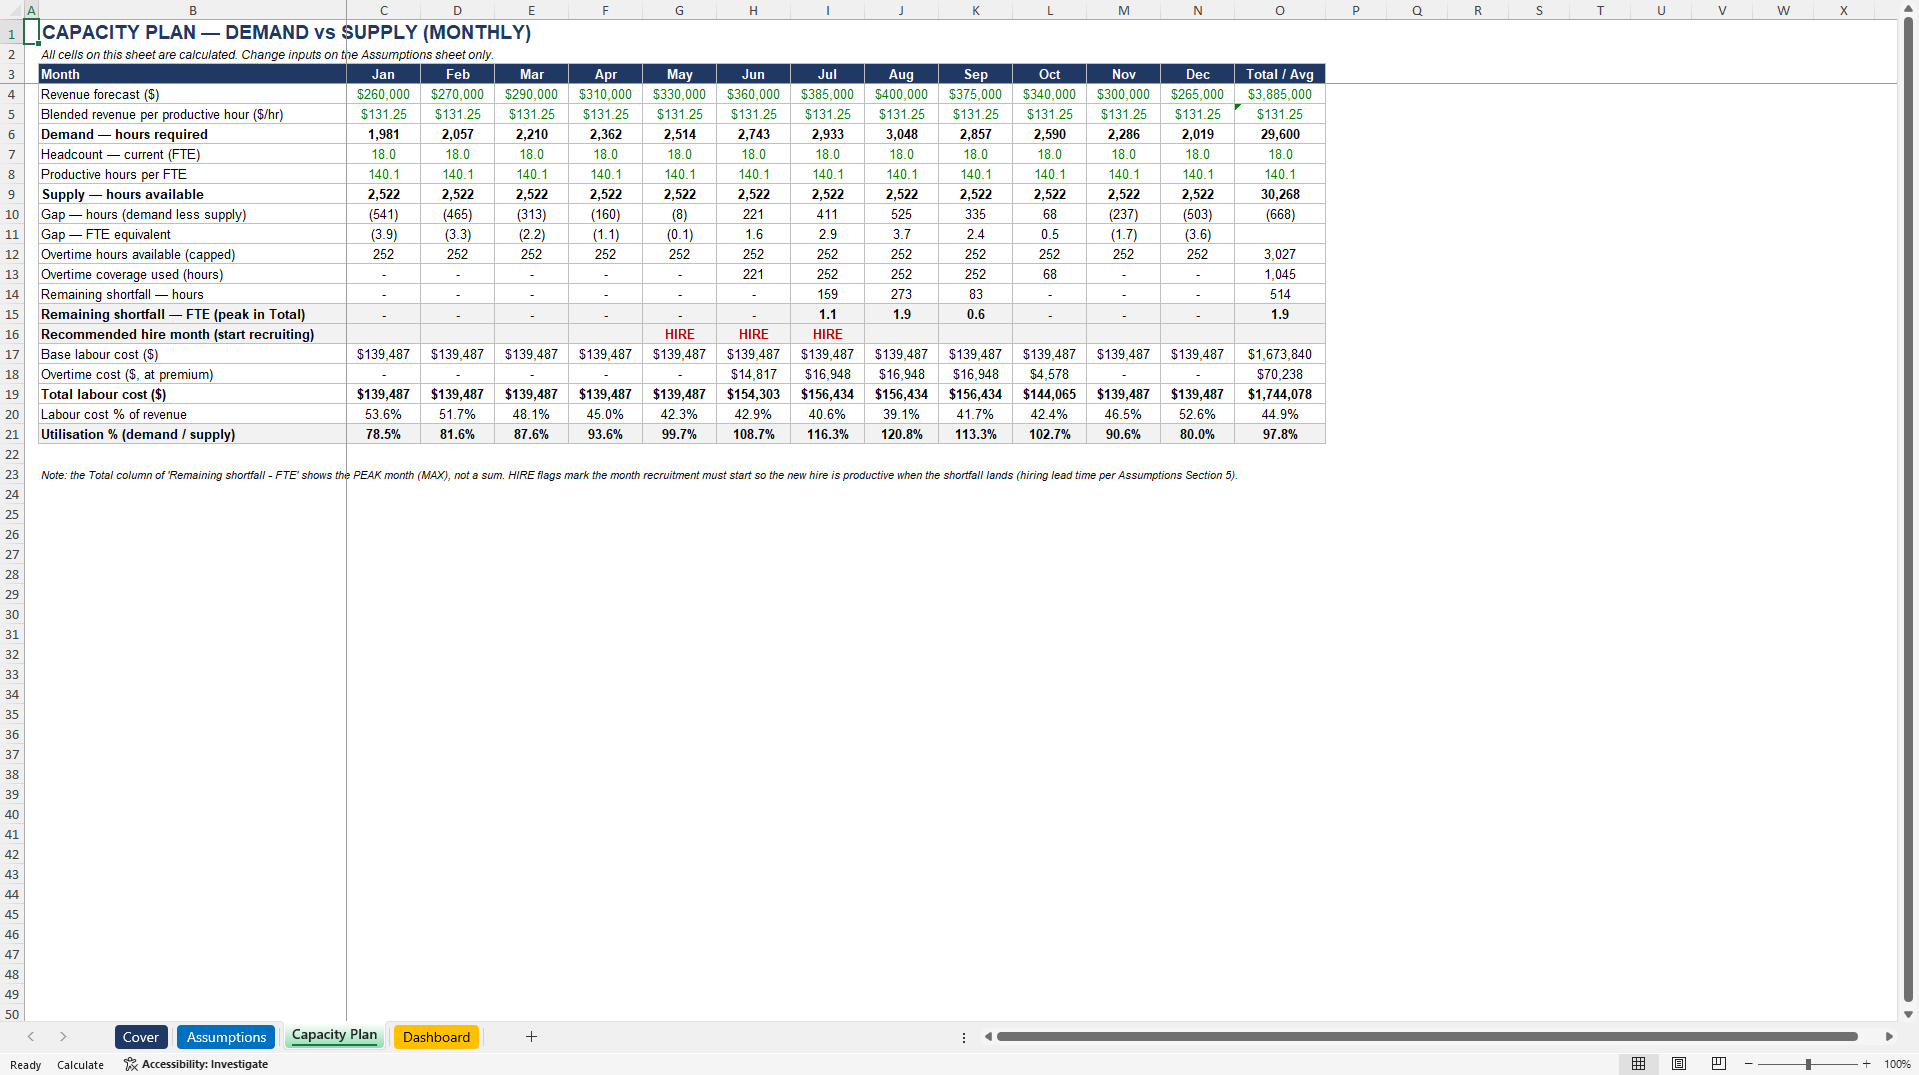Select the 'Month' header cell
This screenshot has width=1919, height=1075.
pyautogui.click(x=192, y=74)
